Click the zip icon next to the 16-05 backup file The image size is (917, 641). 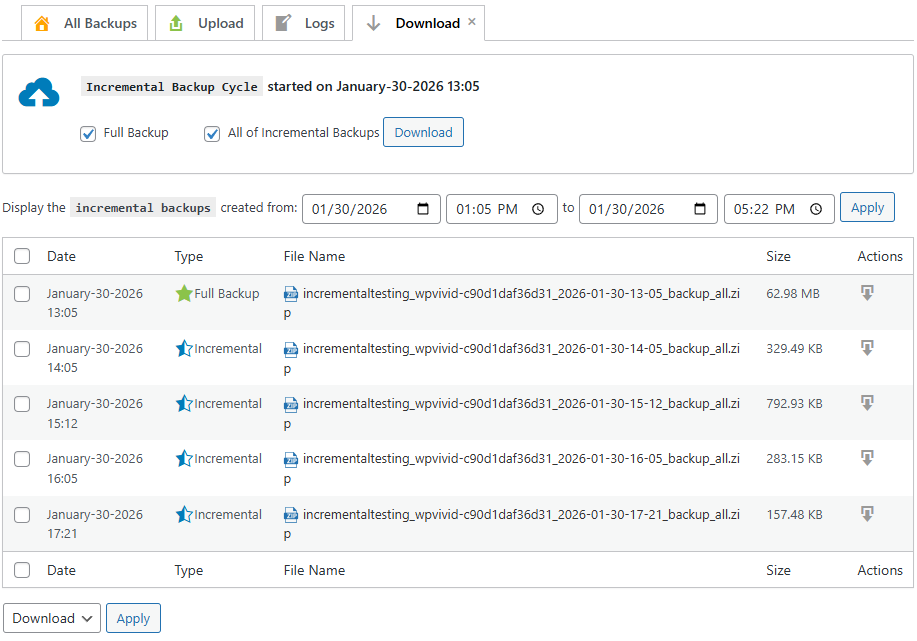click(290, 458)
